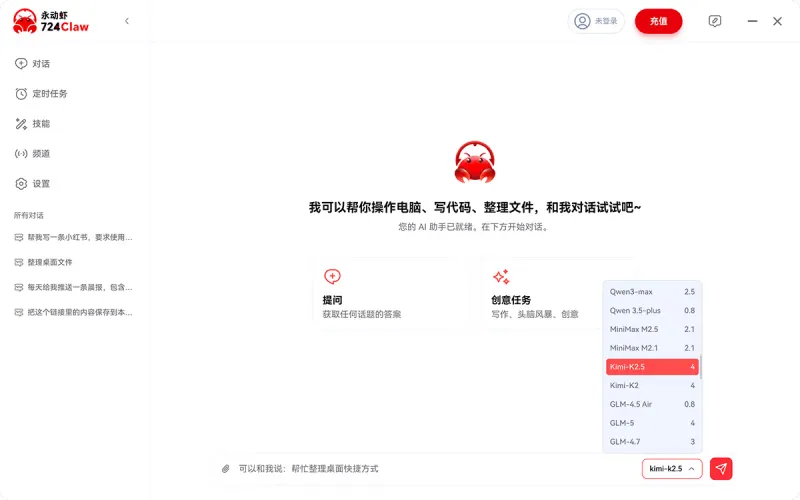
Task: Close the 724Claw window
Action: (x=778, y=21)
